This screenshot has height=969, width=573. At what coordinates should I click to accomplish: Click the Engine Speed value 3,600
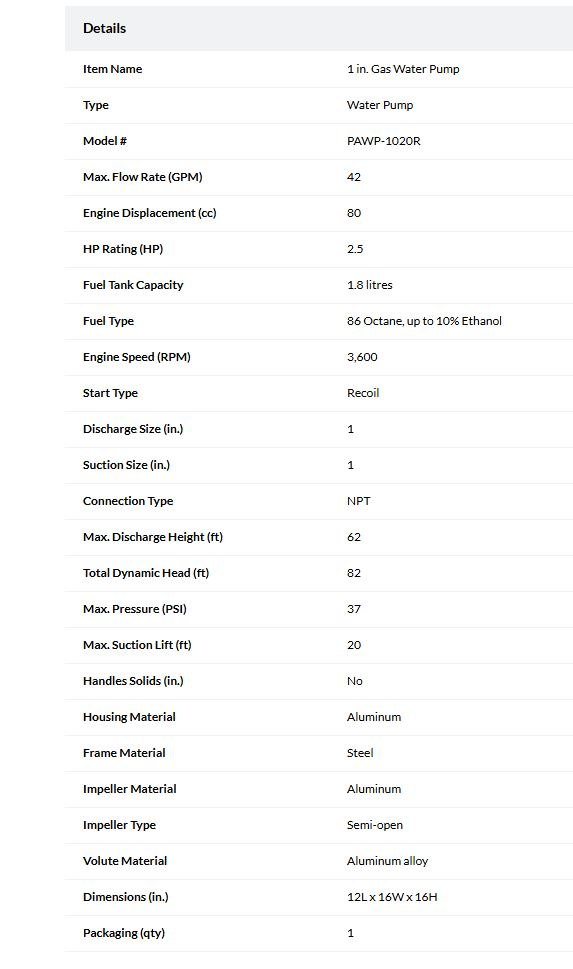pos(362,357)
